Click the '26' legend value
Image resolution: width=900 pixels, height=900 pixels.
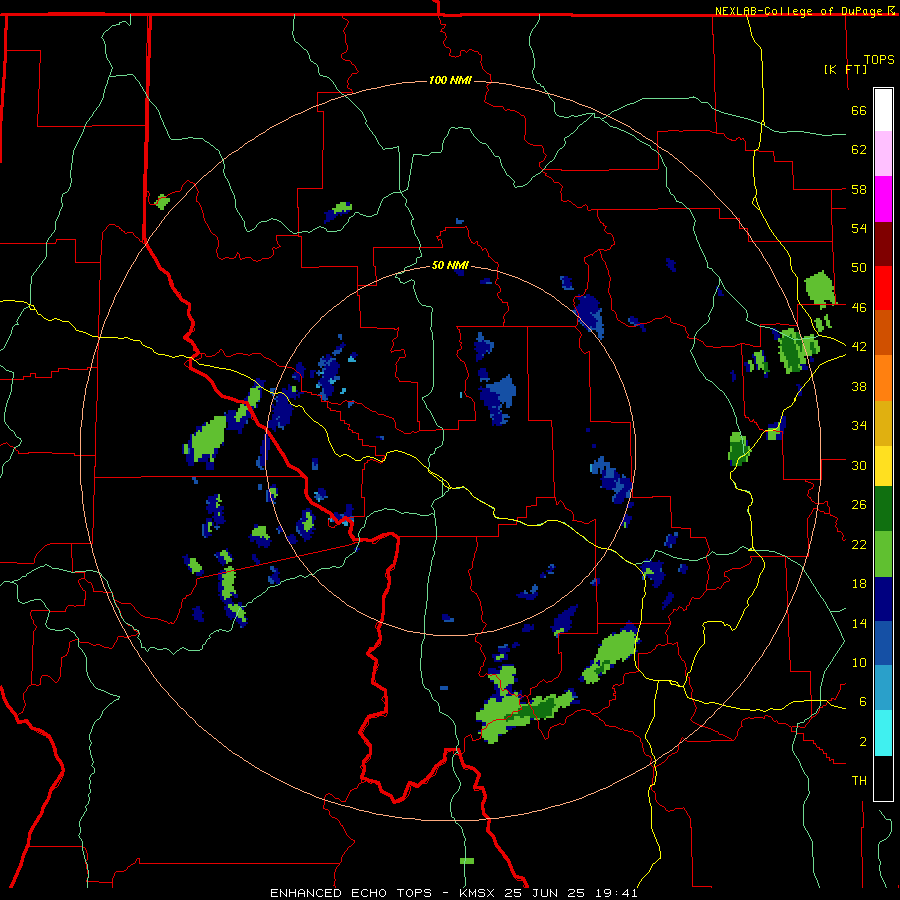pyautogui.click(x=859, y=505)
